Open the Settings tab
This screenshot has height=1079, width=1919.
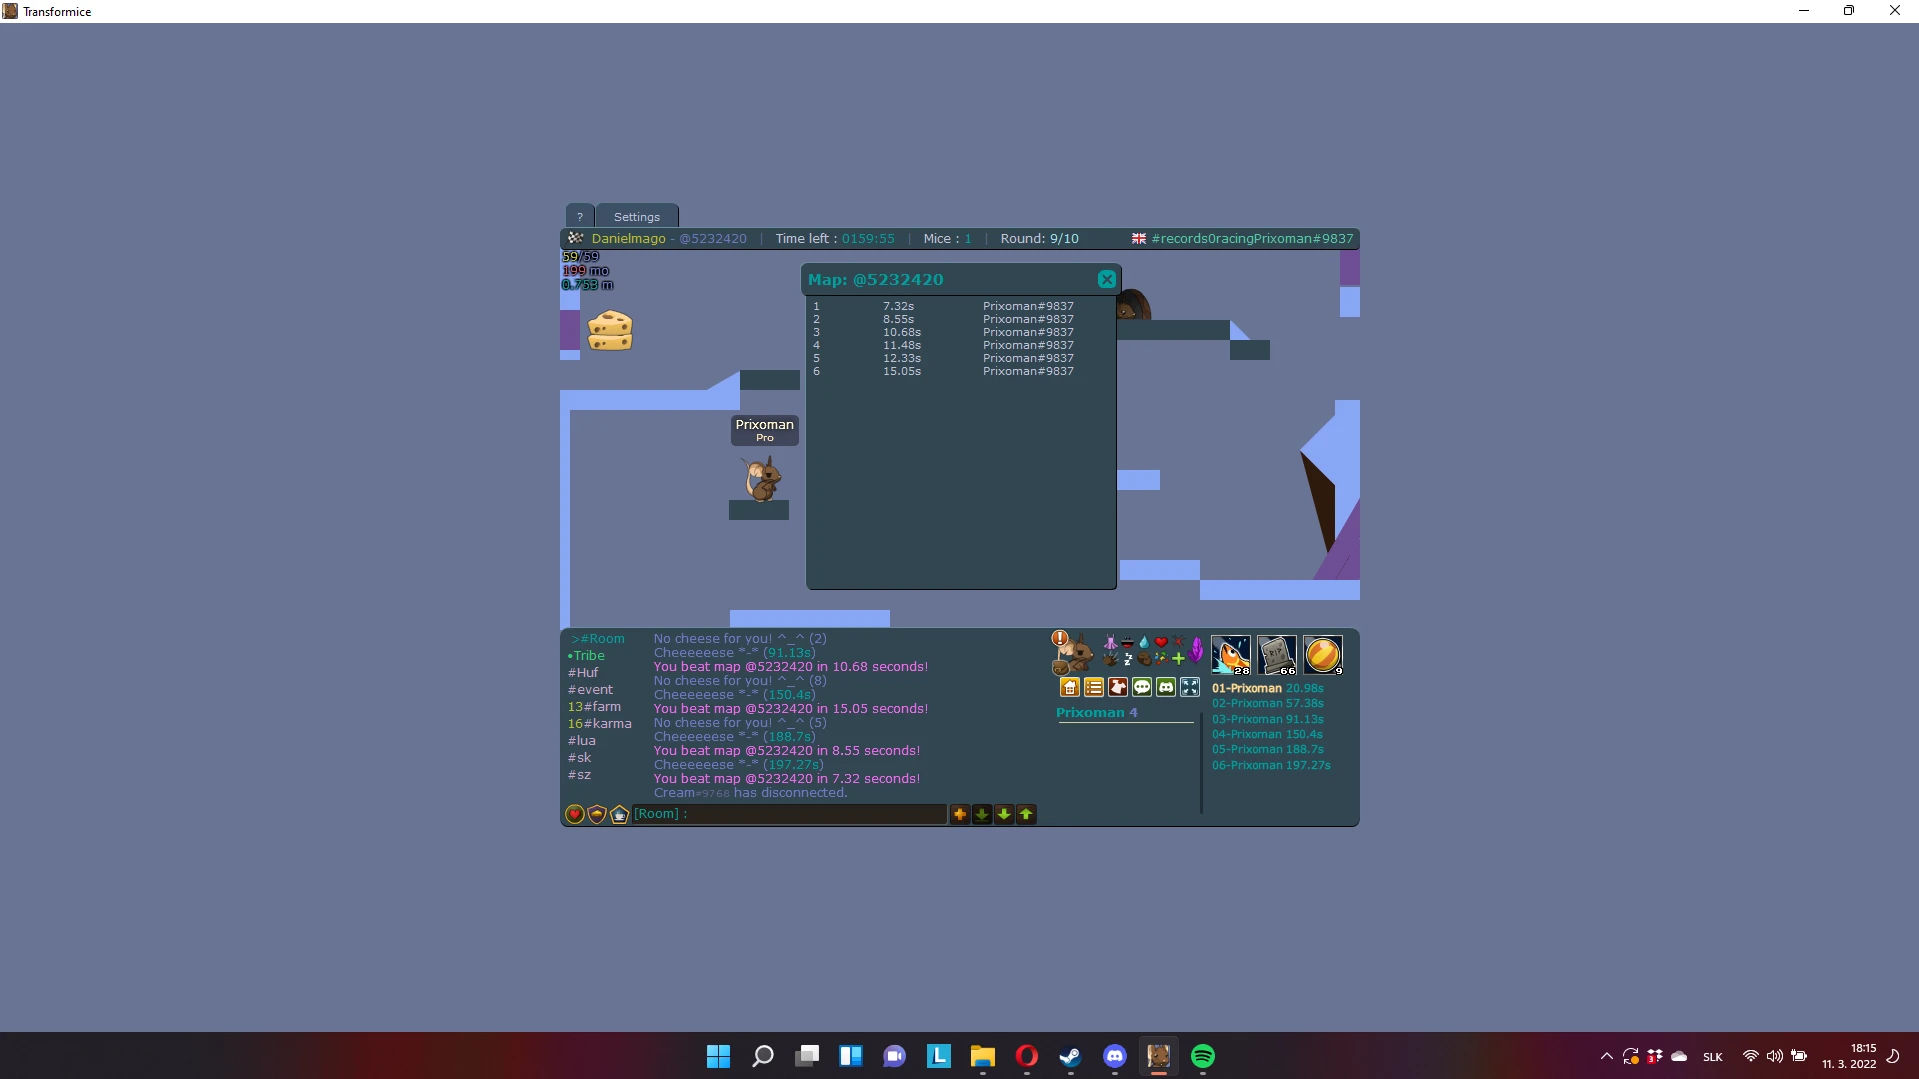point(637,216)
